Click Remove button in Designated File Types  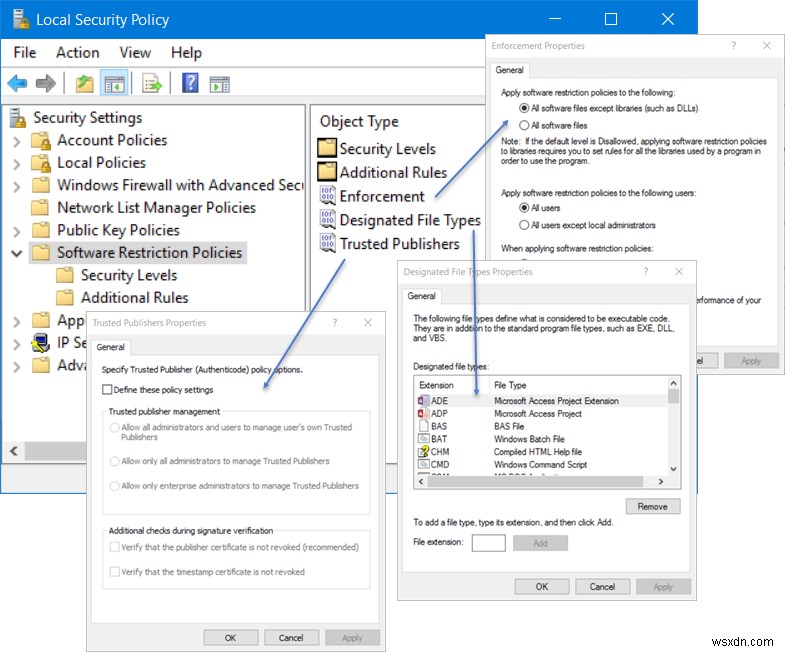pos(653,506)
